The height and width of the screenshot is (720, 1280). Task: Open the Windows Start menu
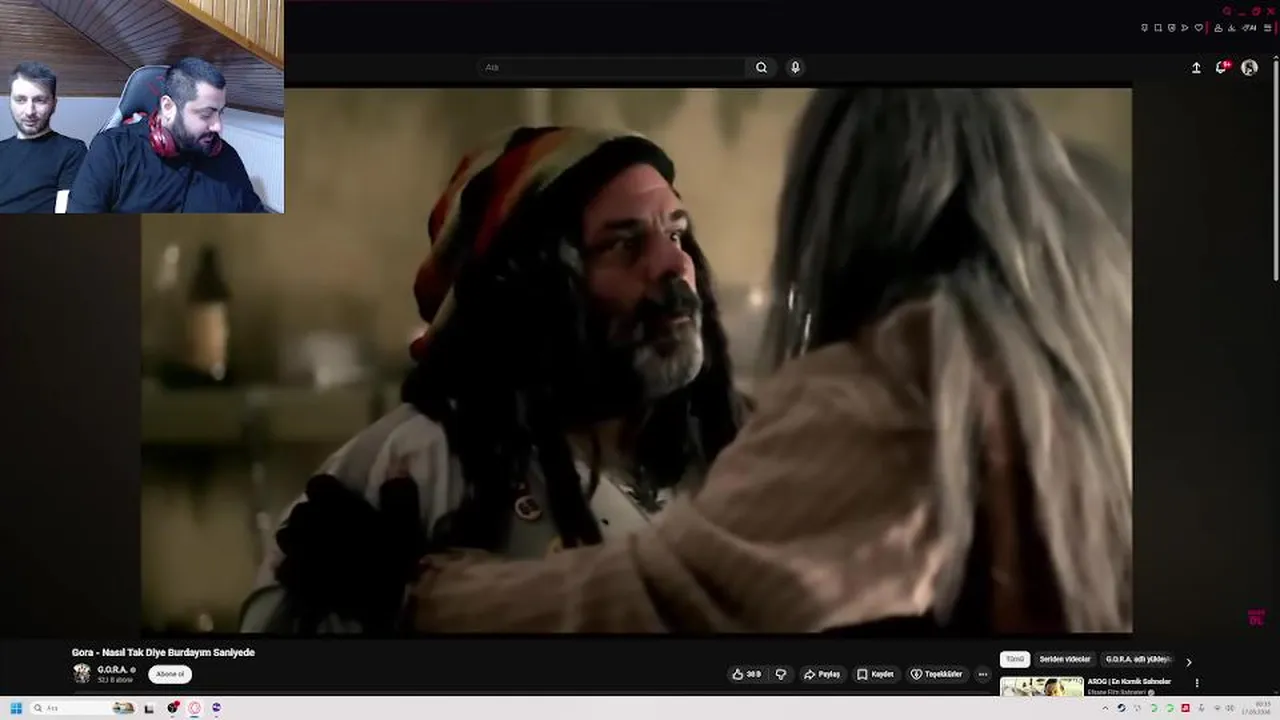(16, 708)
